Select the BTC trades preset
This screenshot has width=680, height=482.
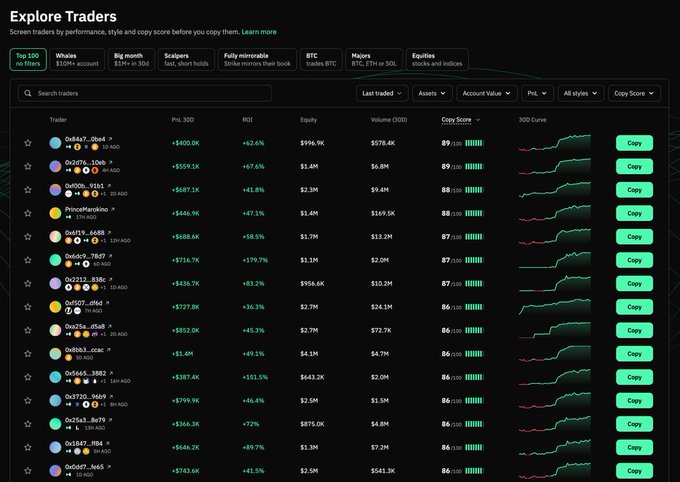click(x=321, y=59)
